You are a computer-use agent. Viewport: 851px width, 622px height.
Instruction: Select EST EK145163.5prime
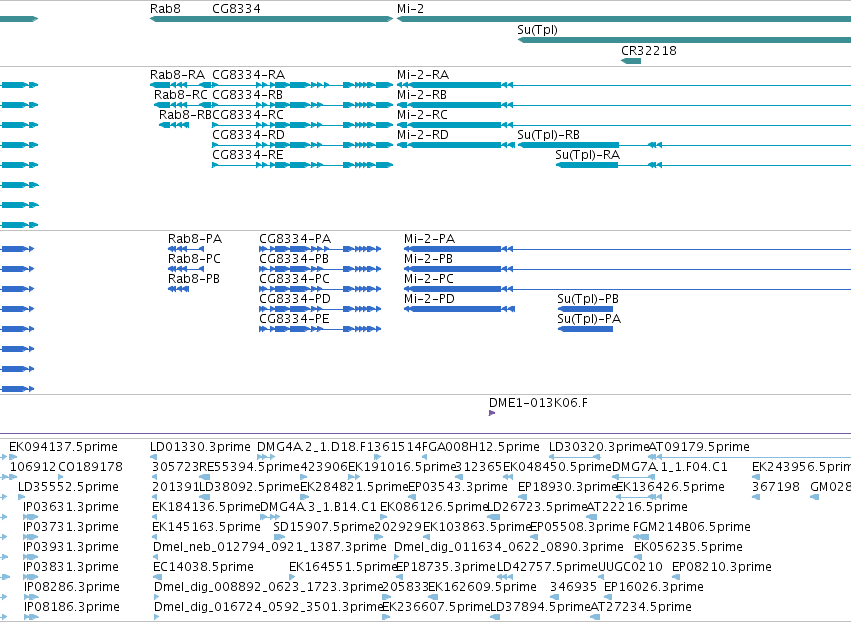[206, 527]
